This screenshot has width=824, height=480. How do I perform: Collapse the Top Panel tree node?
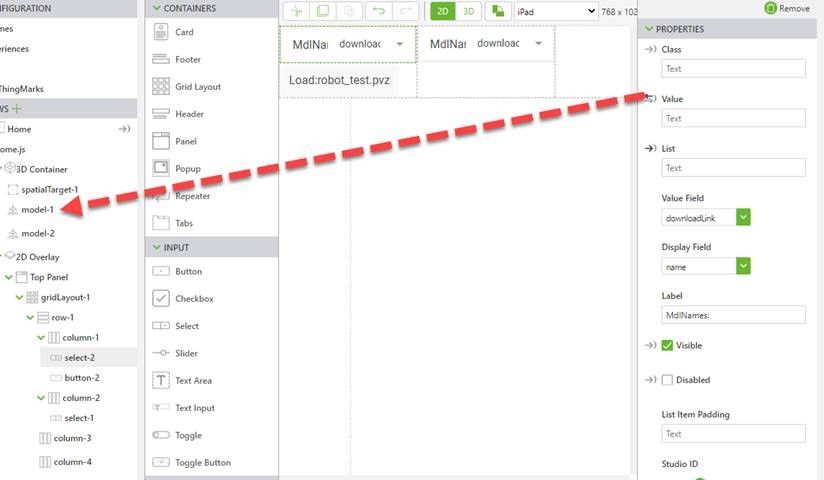click(8, 277)
